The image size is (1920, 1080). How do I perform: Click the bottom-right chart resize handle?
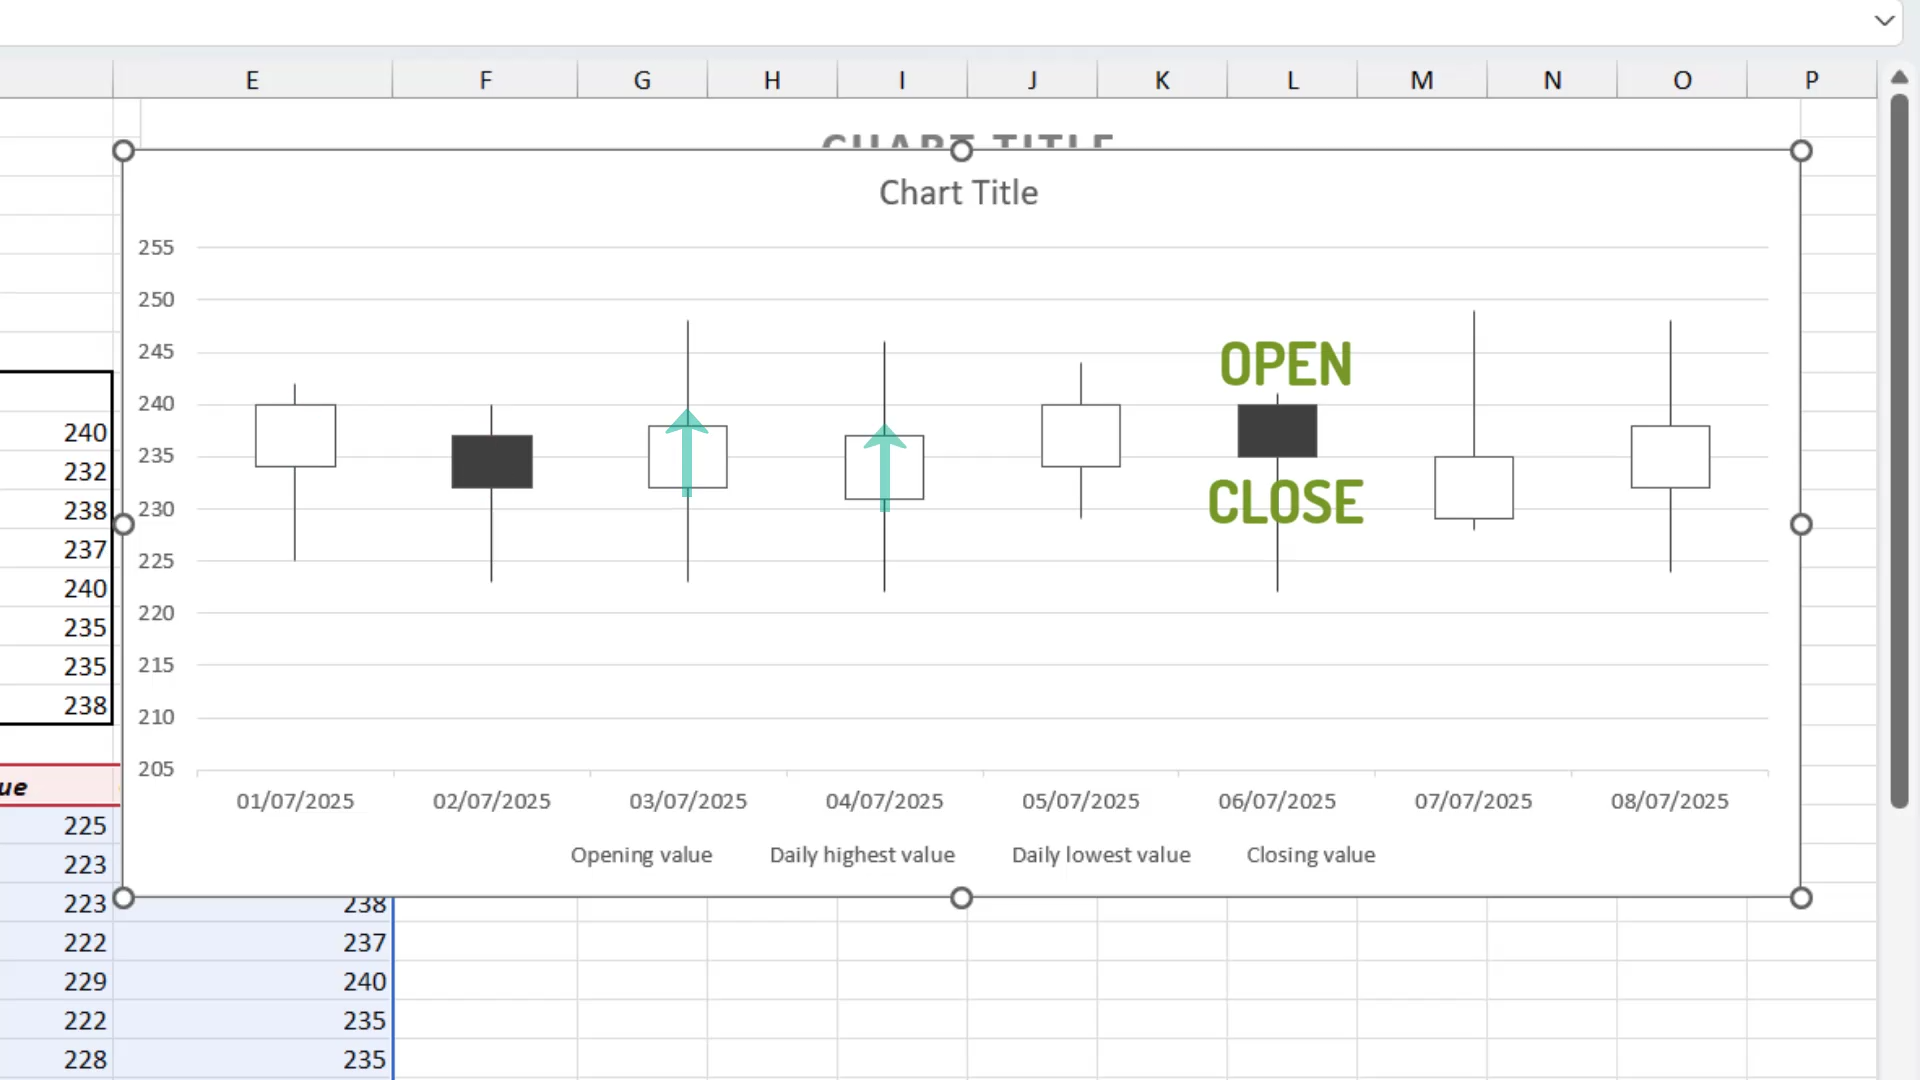click(x=1801, y=898)
